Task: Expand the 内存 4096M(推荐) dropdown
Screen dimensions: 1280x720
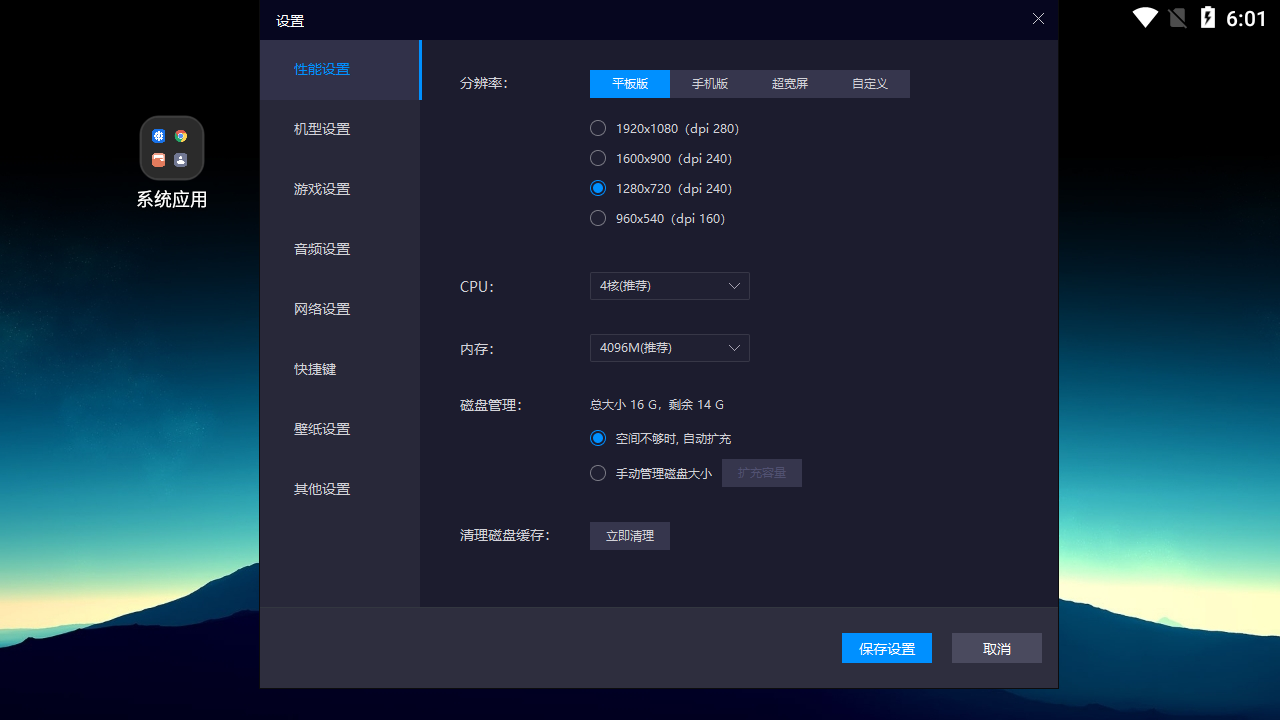Action: [x=670, y=348]
